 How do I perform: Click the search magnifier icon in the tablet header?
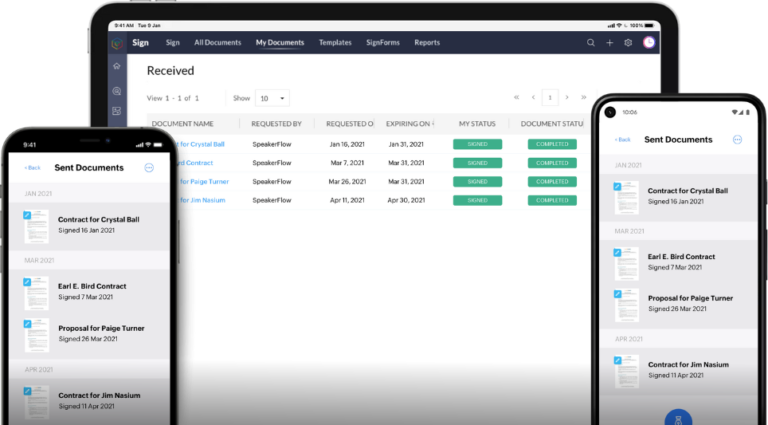591,43
